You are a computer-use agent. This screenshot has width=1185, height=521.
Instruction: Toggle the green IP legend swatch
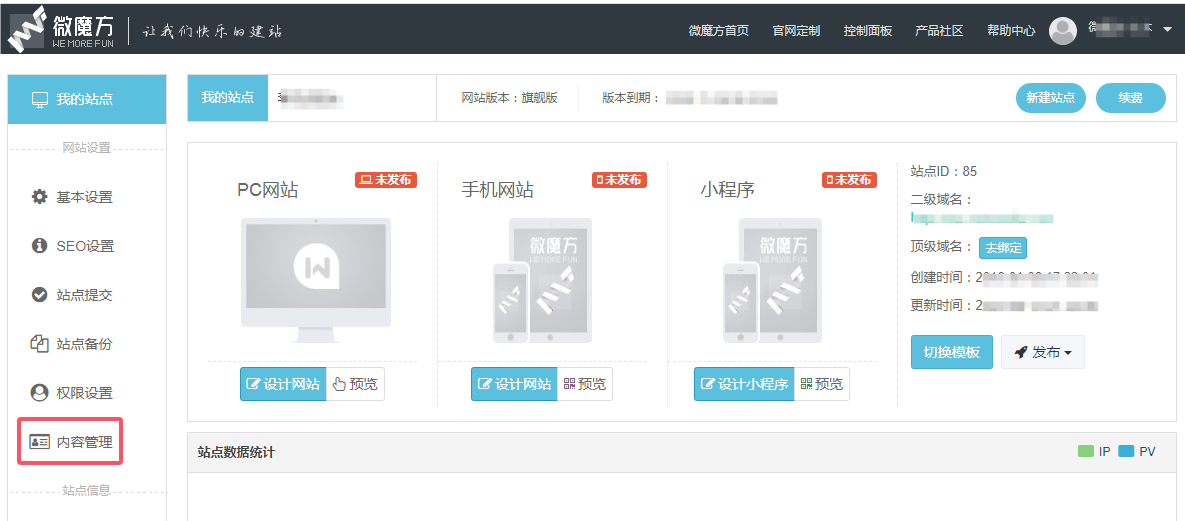click(x=1086, y=452)
